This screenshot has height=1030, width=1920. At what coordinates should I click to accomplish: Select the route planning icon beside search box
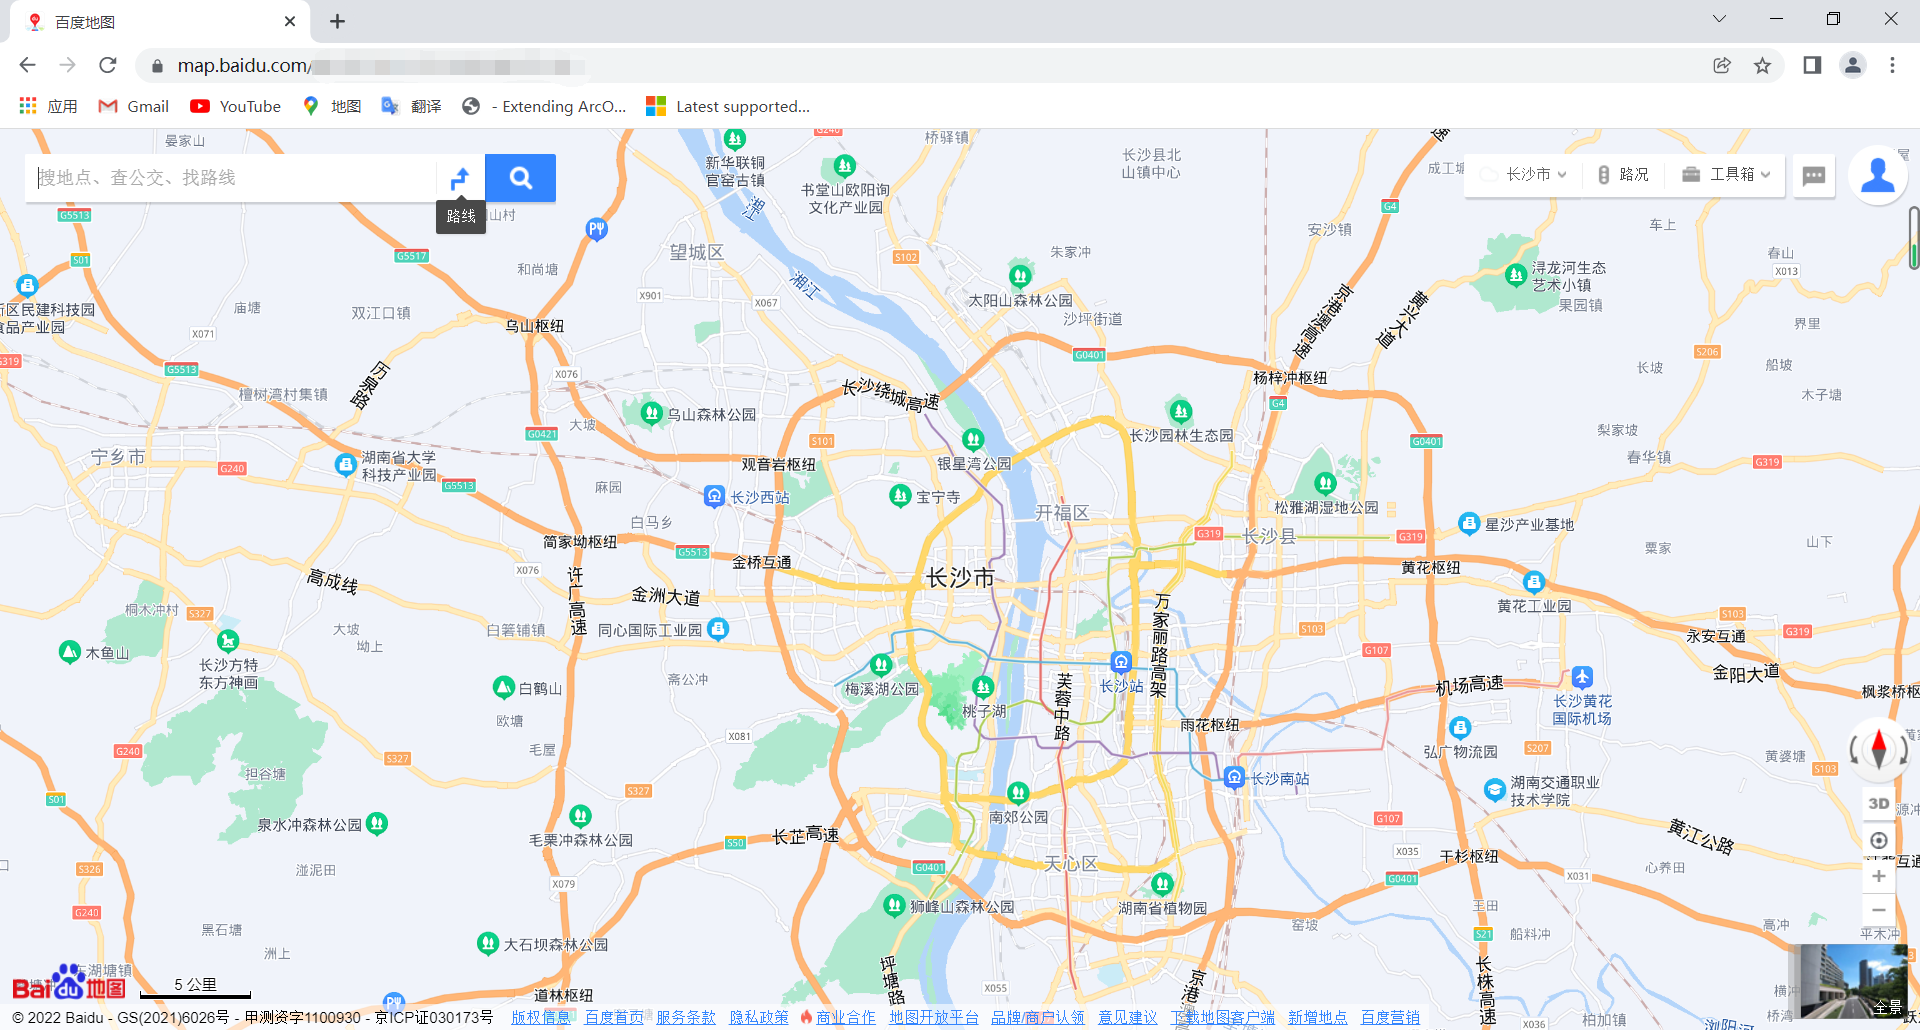point(460,177)
